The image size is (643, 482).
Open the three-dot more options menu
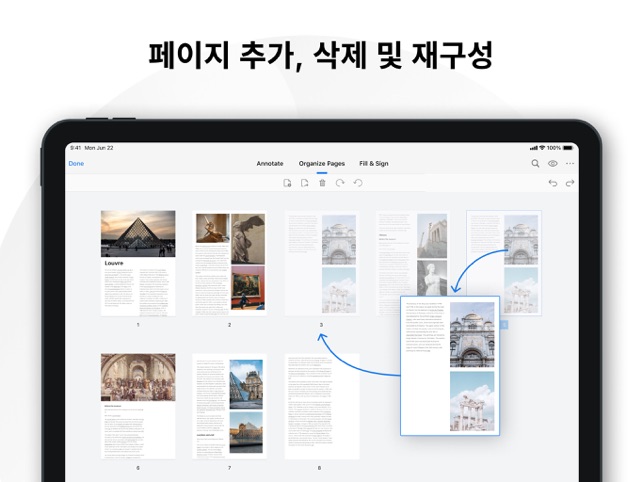tap(570, 163)
